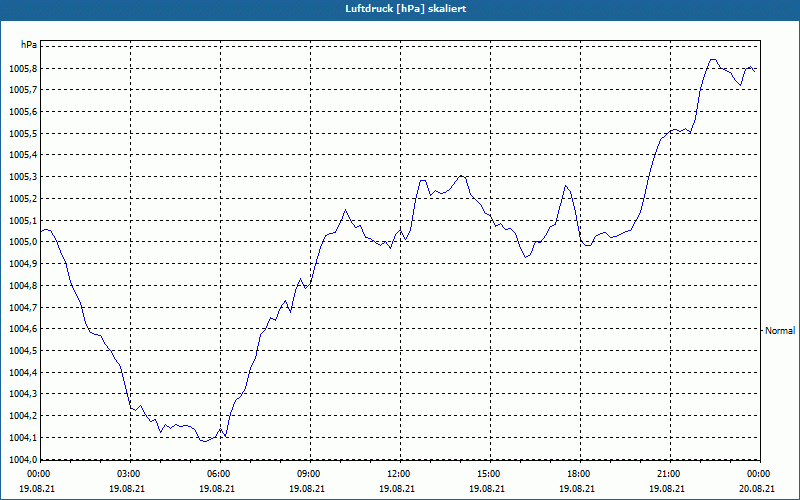Click the 03:00 time axis label
Screen dimensions: 800x500
pyautogui.click(x=130, y=474)
